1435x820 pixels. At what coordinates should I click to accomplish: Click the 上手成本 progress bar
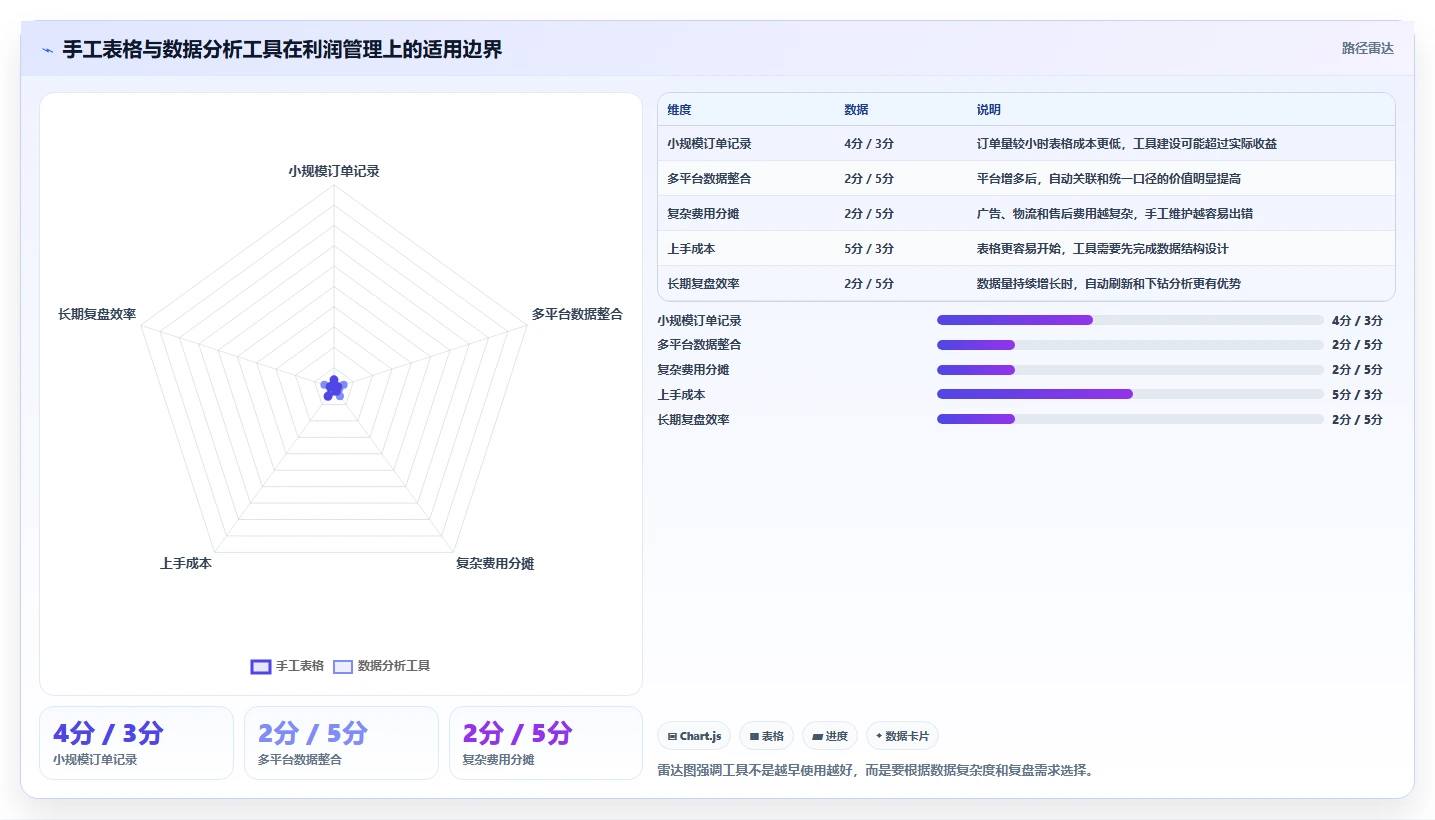pyautogui.click(x=1130, y=394)
